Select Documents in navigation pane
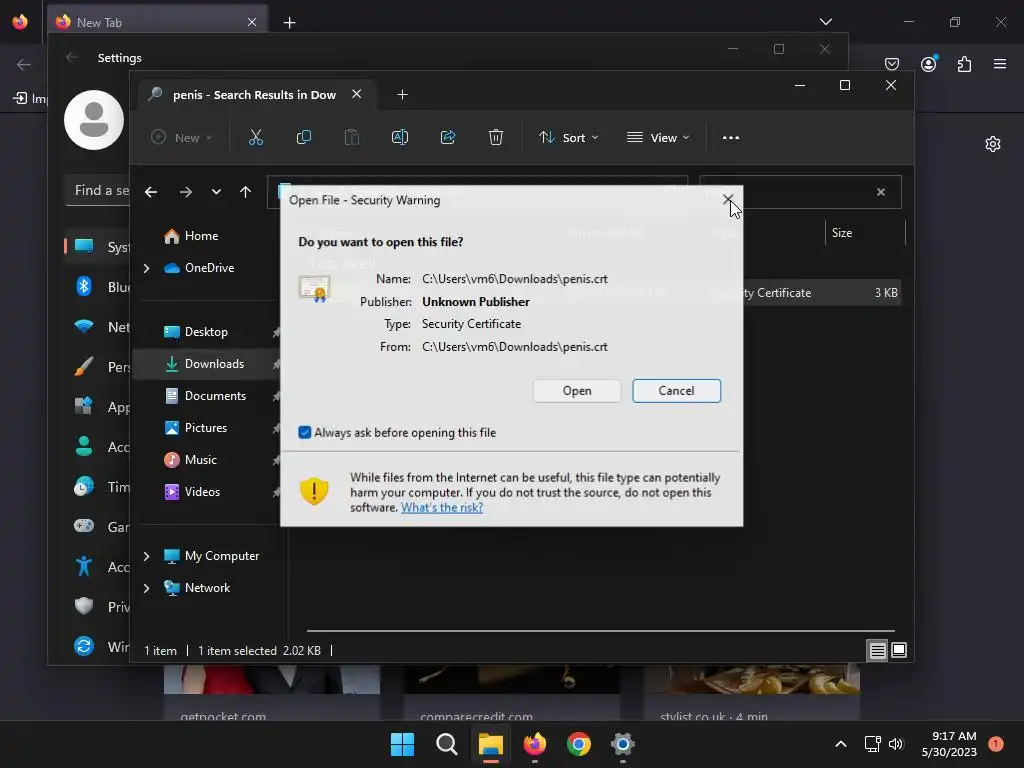The height and width of the screenshot is (768, 1024). click(215, 396)
